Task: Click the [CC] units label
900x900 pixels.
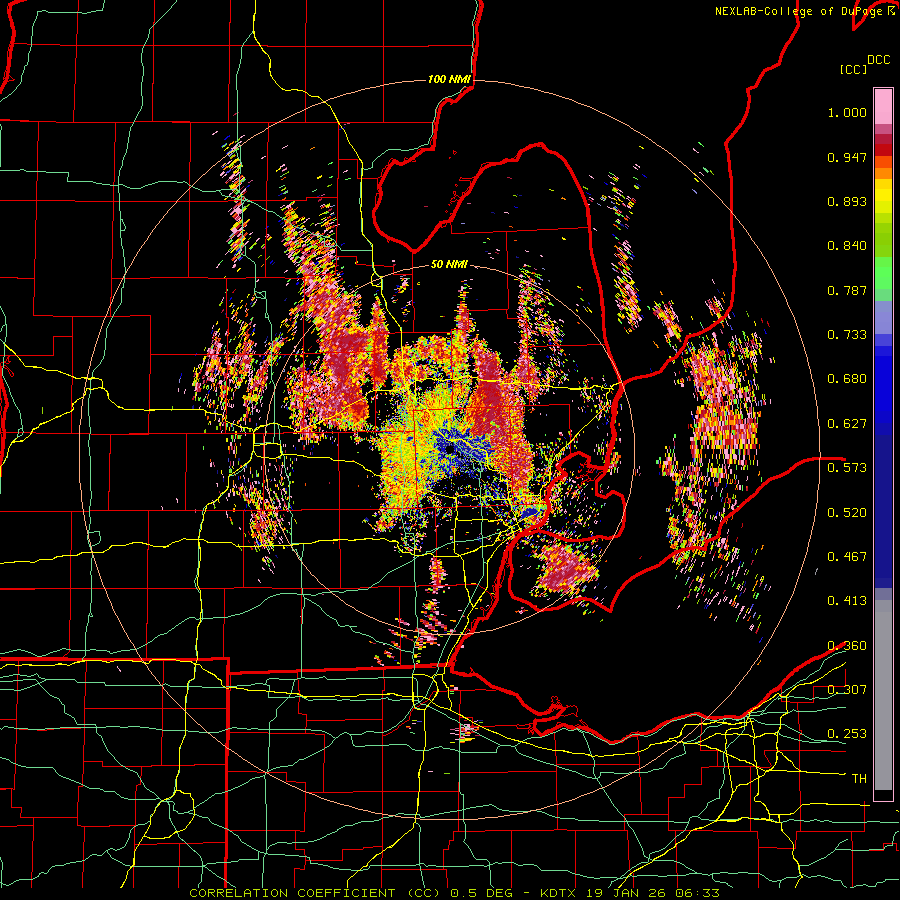Action: coord(853,69)
